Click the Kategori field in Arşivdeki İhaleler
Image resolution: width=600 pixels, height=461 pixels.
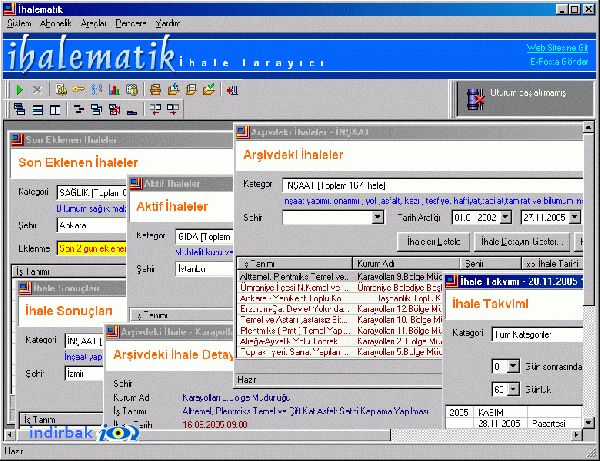432,186
